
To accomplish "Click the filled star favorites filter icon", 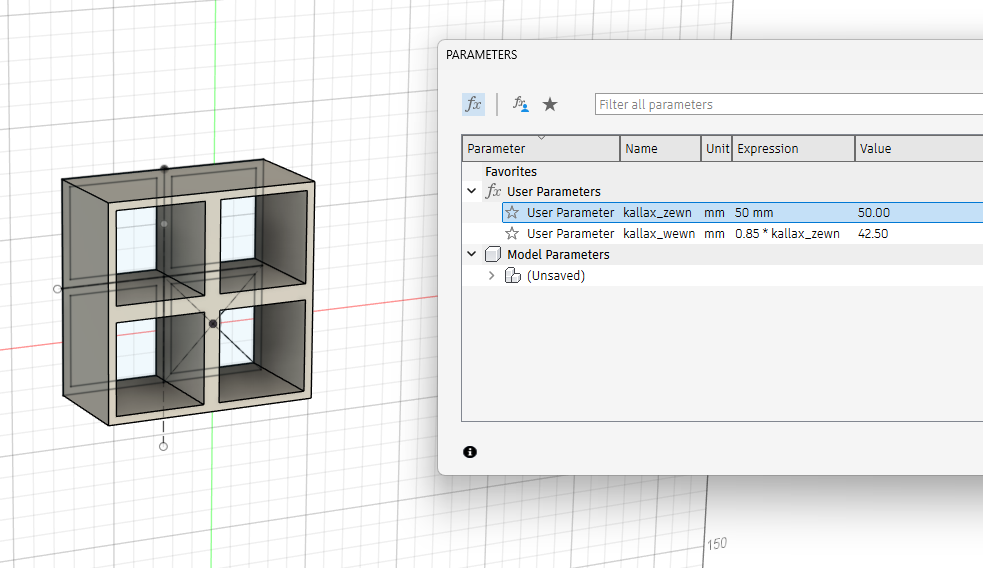I will 550,104.
